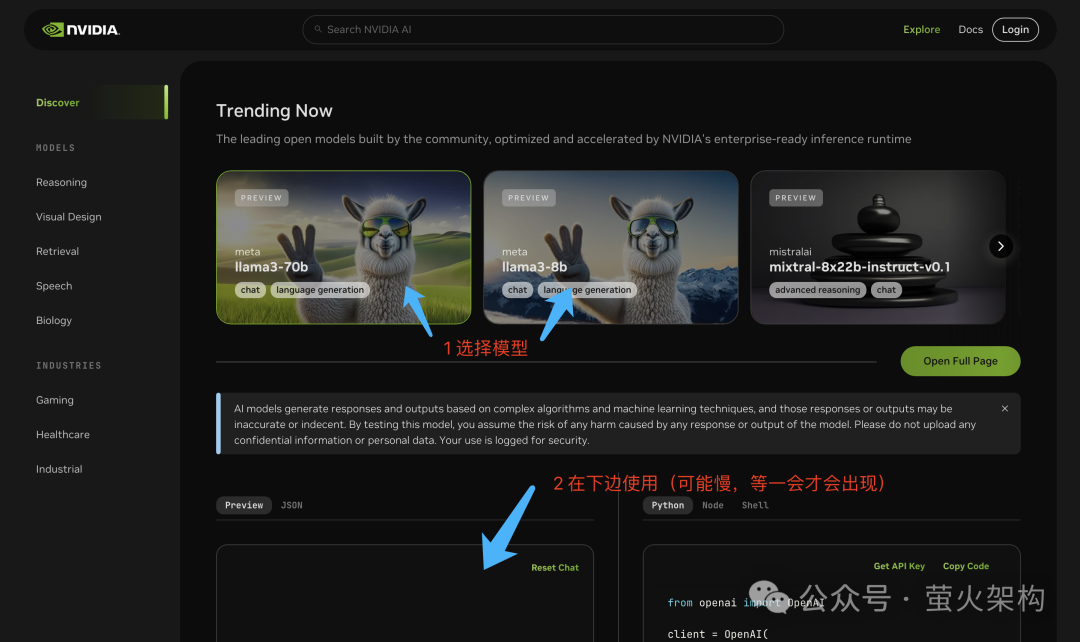Open the Visual Design category

click(x=69, y=217)
